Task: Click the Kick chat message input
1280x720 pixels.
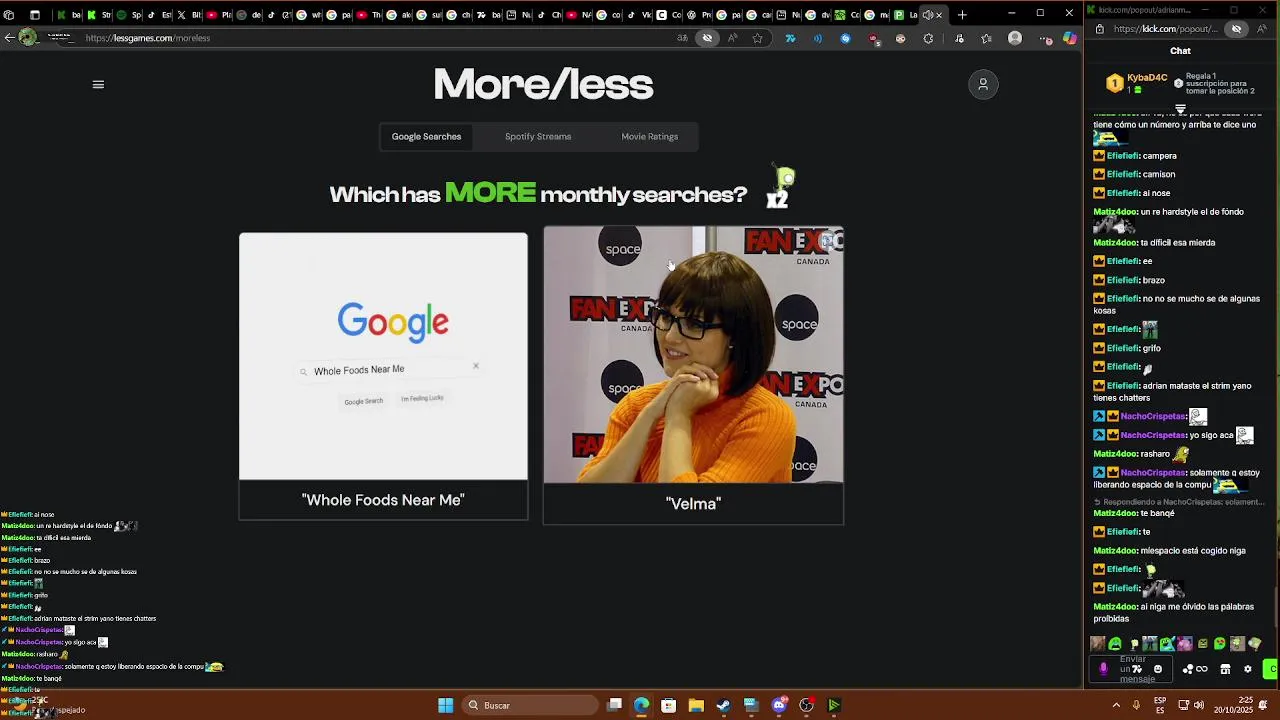Action: point(1133,669)
